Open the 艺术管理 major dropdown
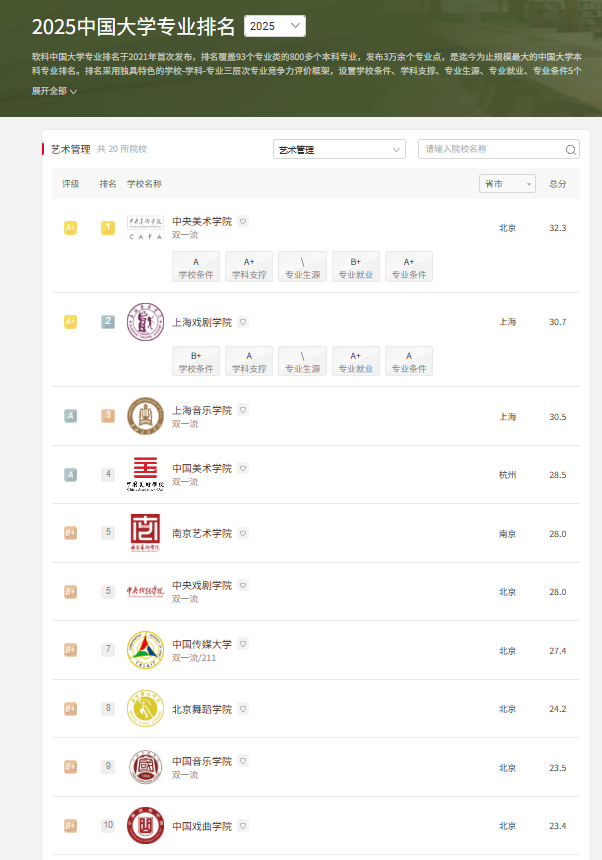 (x=338, y=149)
